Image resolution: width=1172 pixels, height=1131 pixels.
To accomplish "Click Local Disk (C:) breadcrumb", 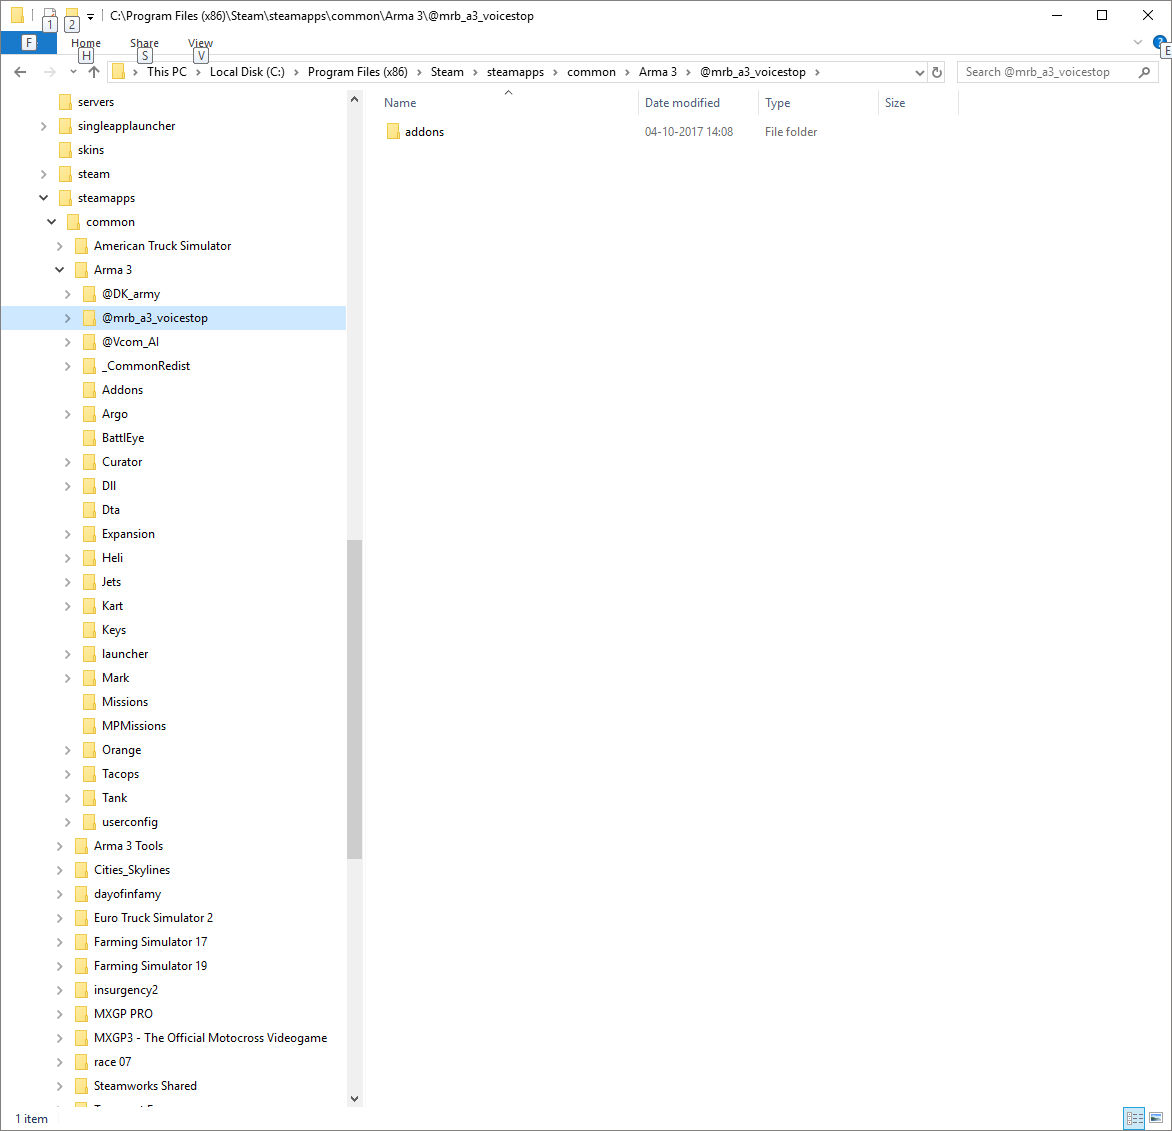I will (x=247, y=72).
